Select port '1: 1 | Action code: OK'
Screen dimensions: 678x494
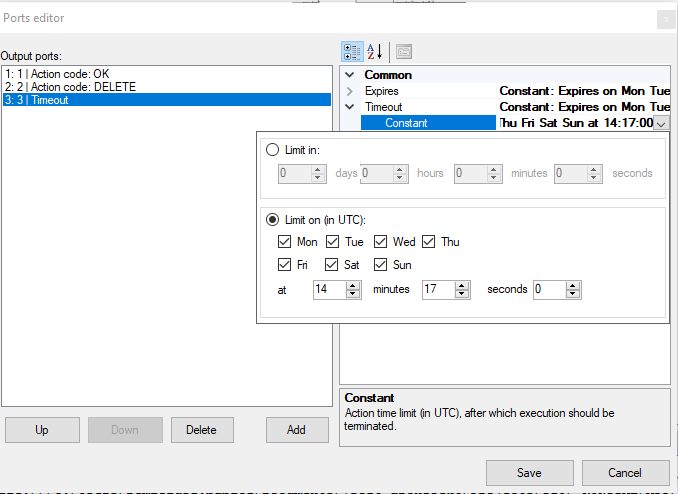[167, 74]
